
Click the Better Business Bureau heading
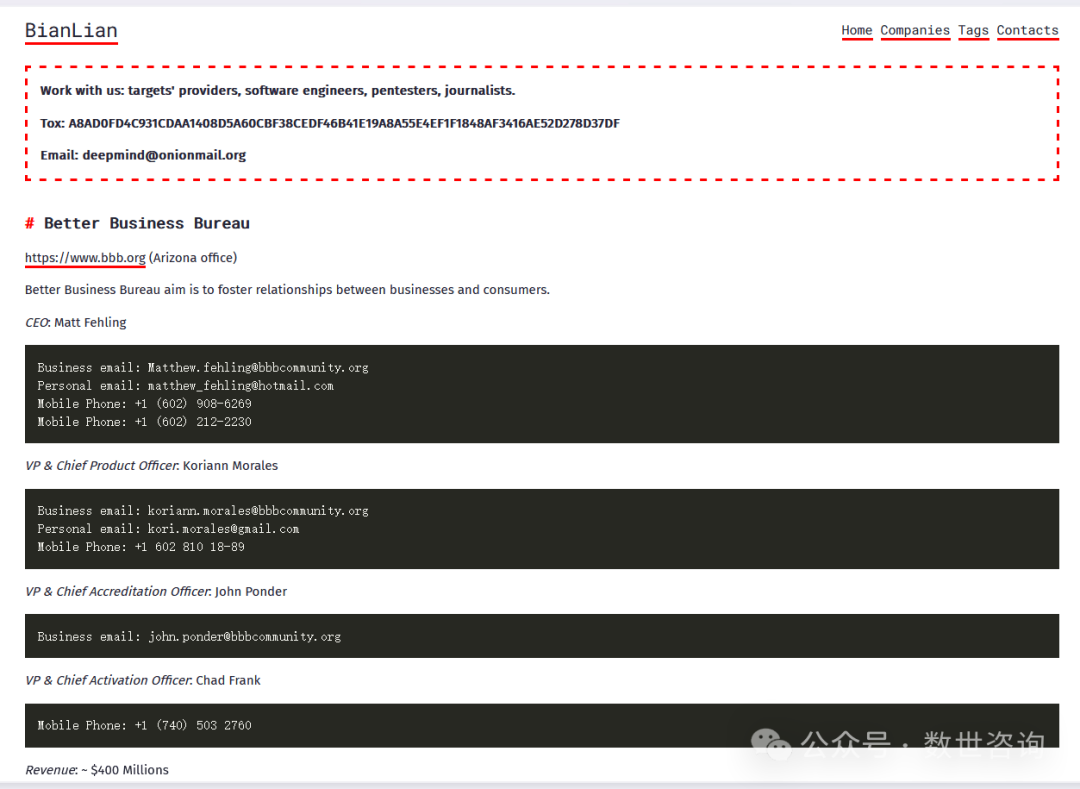coord(147,223)
